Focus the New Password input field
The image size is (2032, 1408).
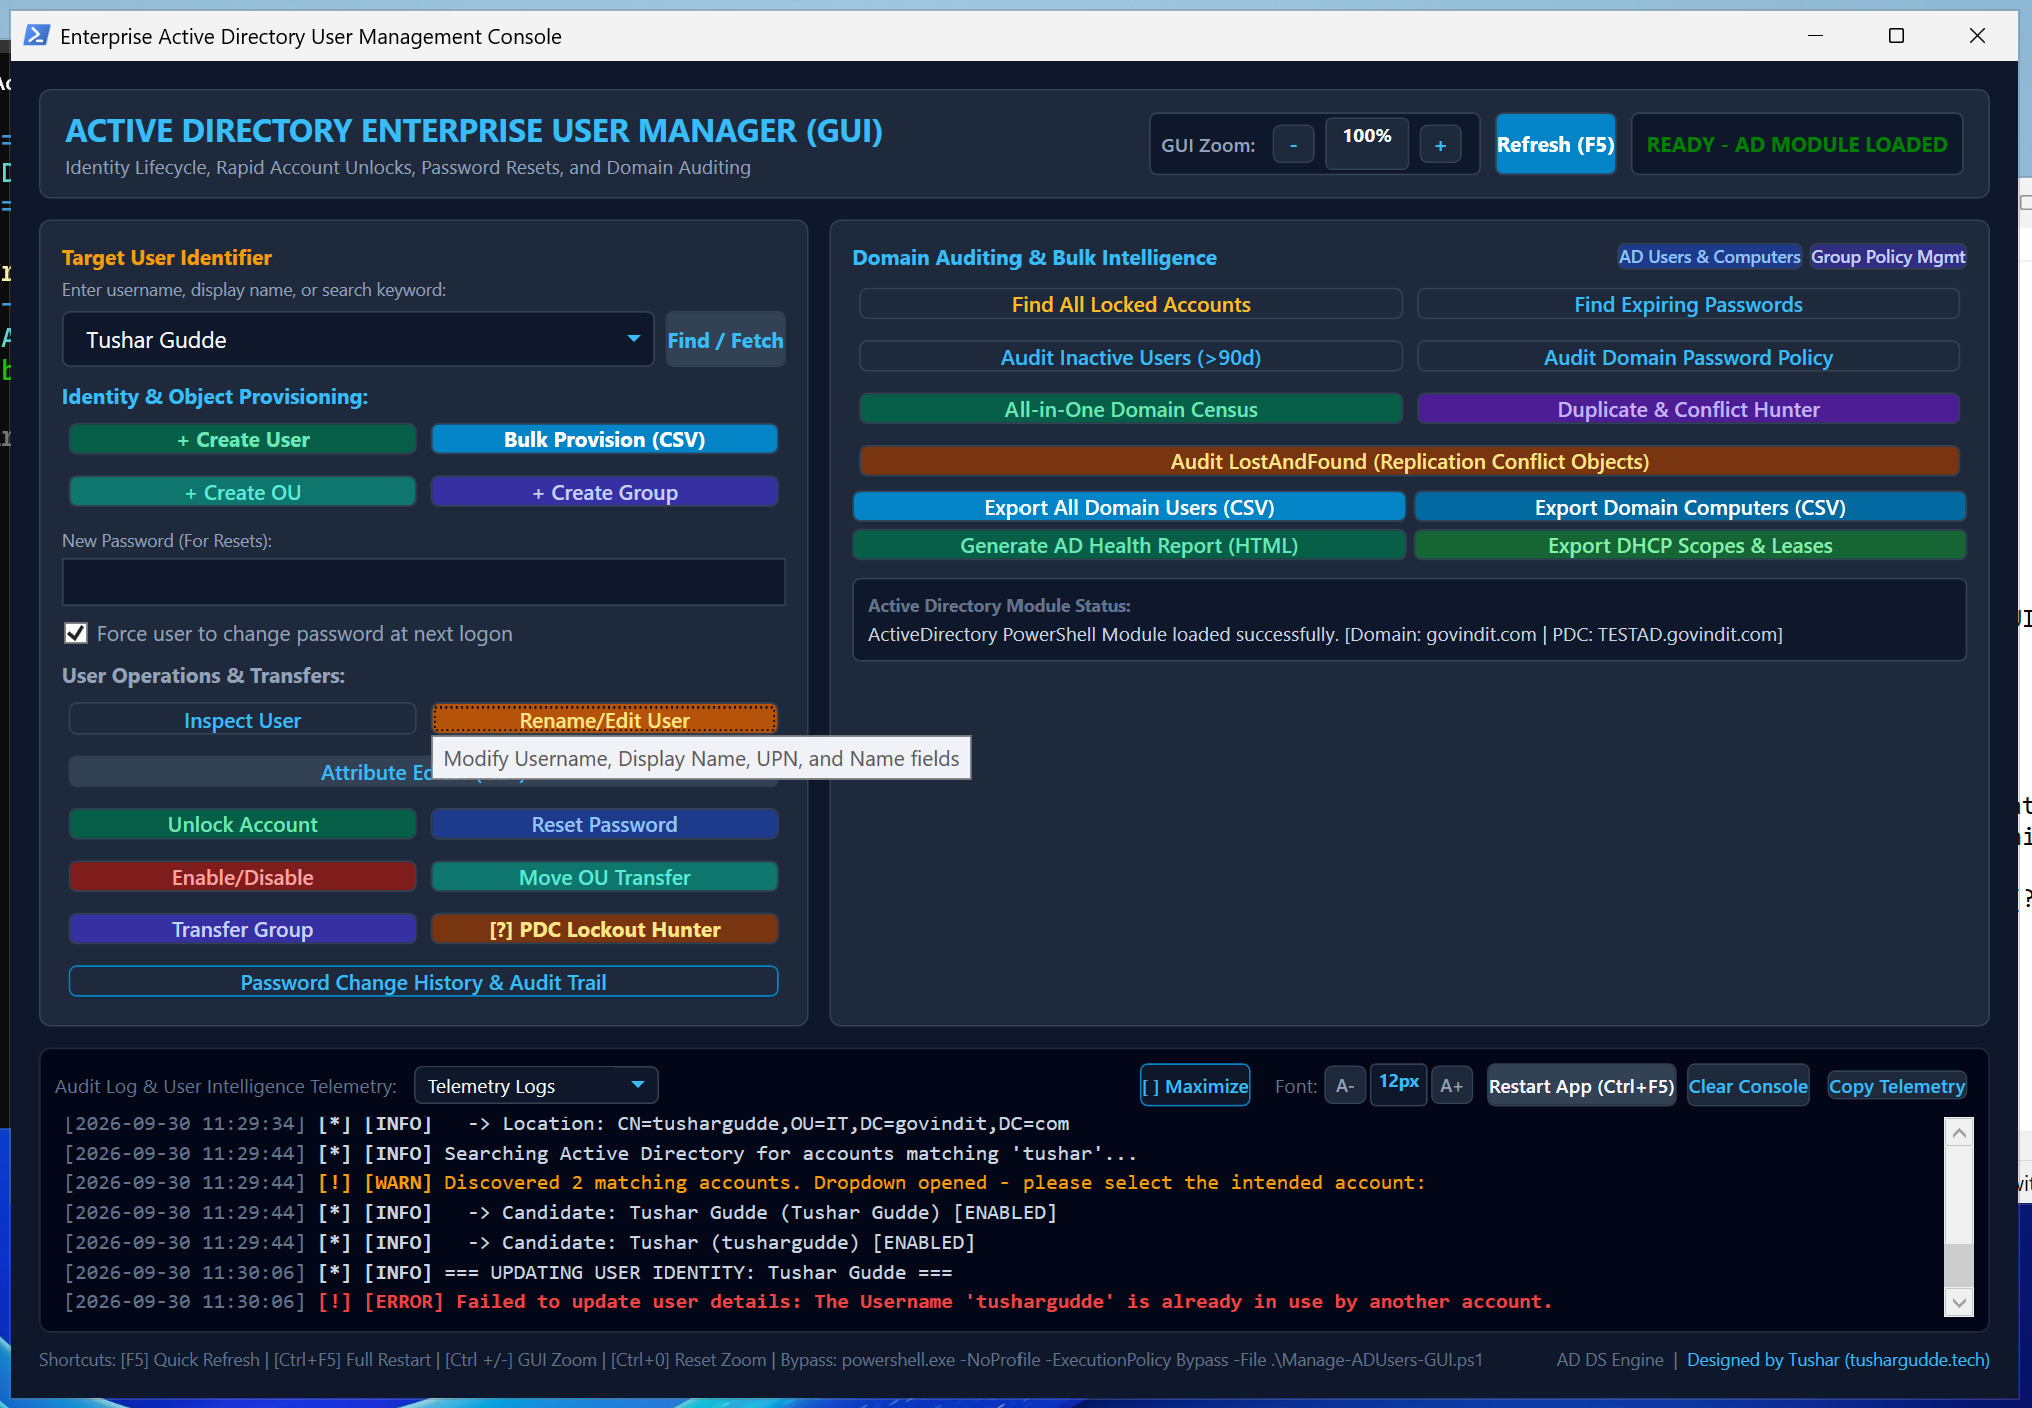pos(423,582)
